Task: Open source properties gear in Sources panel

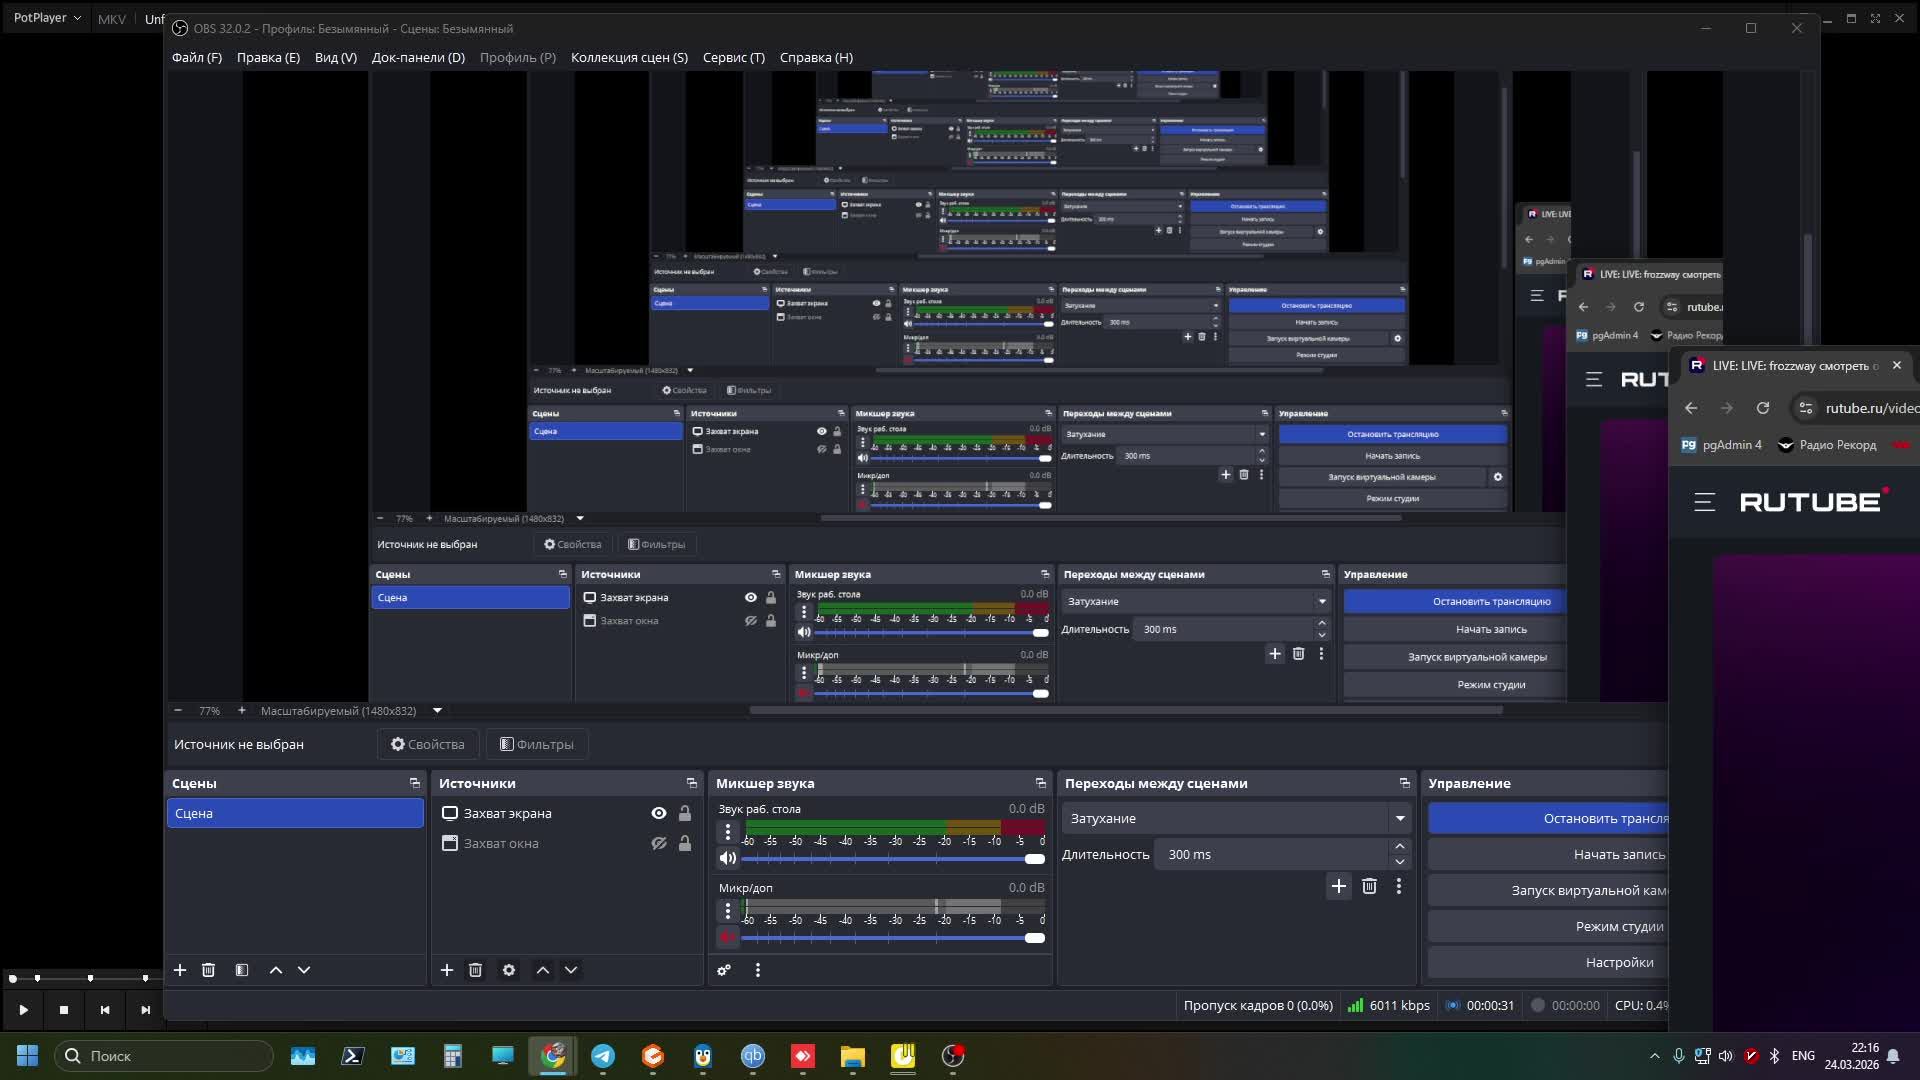Action: coord(509,970)
